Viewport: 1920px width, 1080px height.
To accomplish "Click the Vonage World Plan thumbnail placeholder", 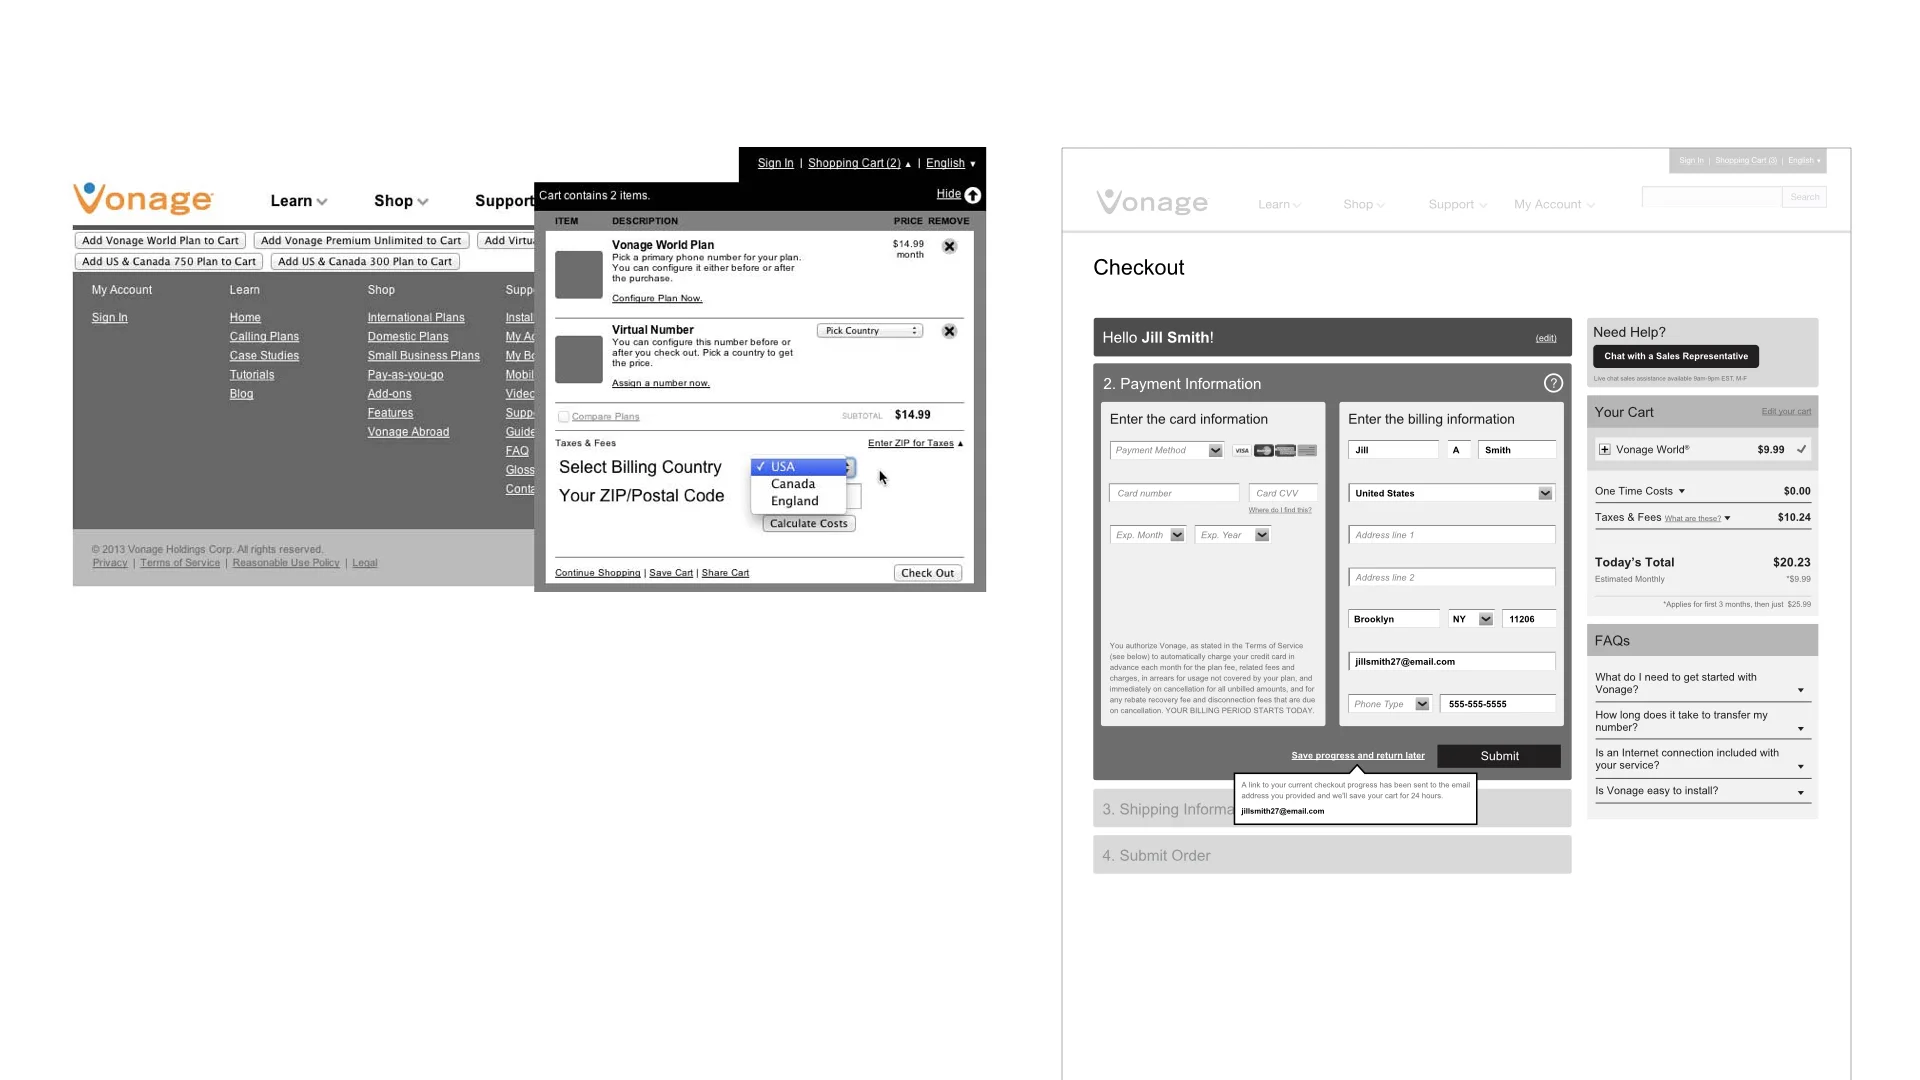I will pyautogui.click(x=578, y=274).
